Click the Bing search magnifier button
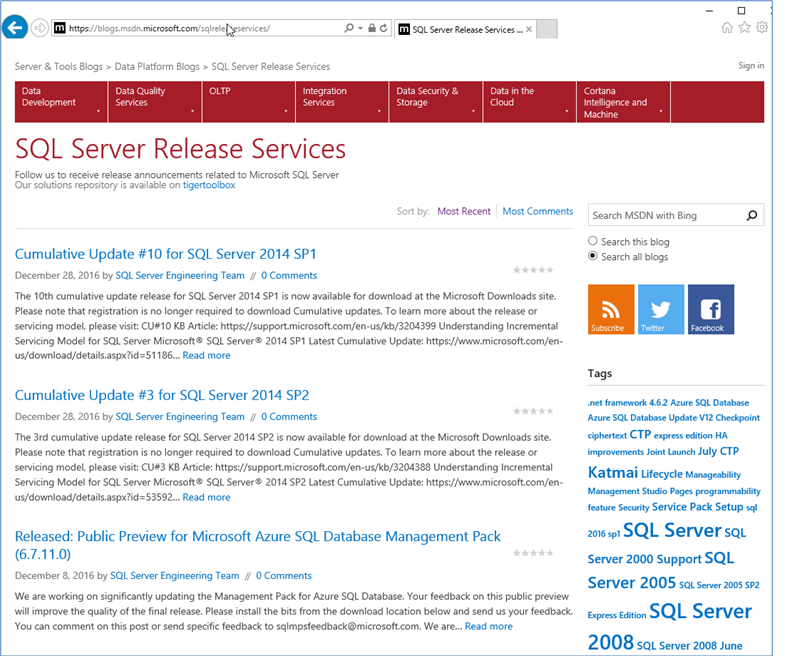Viewport: 800px width, 657px height. pyautogui.click(x=752, y=215)
